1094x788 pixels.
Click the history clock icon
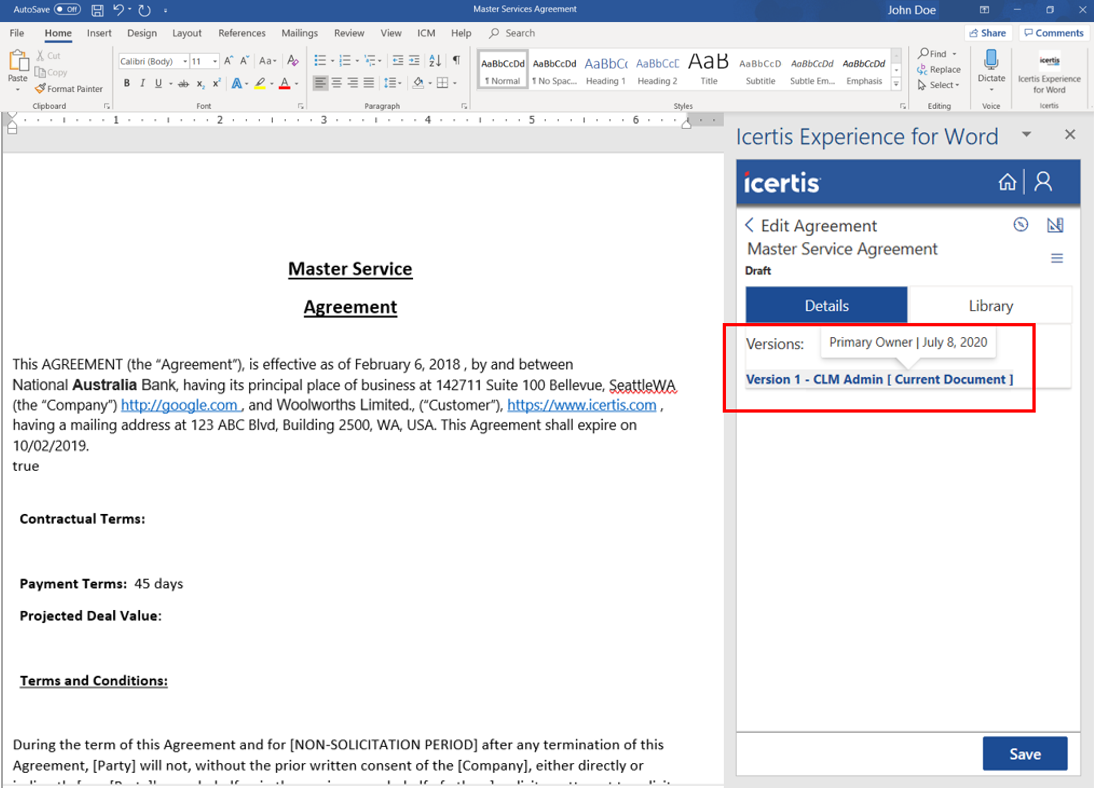click(x=1021, y=225)
